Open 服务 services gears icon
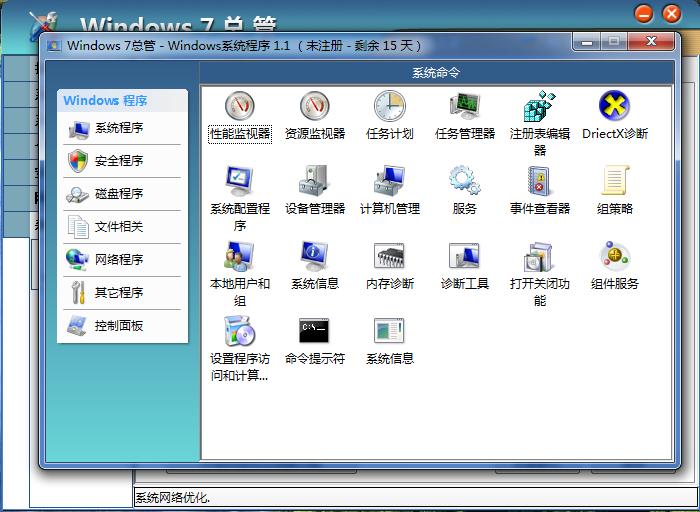The image size is (700, 512). pyautogui.click(x=465, y=191)
